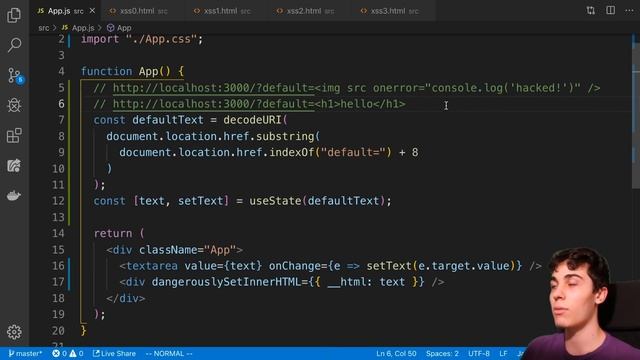640x360 pixels.
Task: Close the App.js tab
Action: tap(92, 11)
